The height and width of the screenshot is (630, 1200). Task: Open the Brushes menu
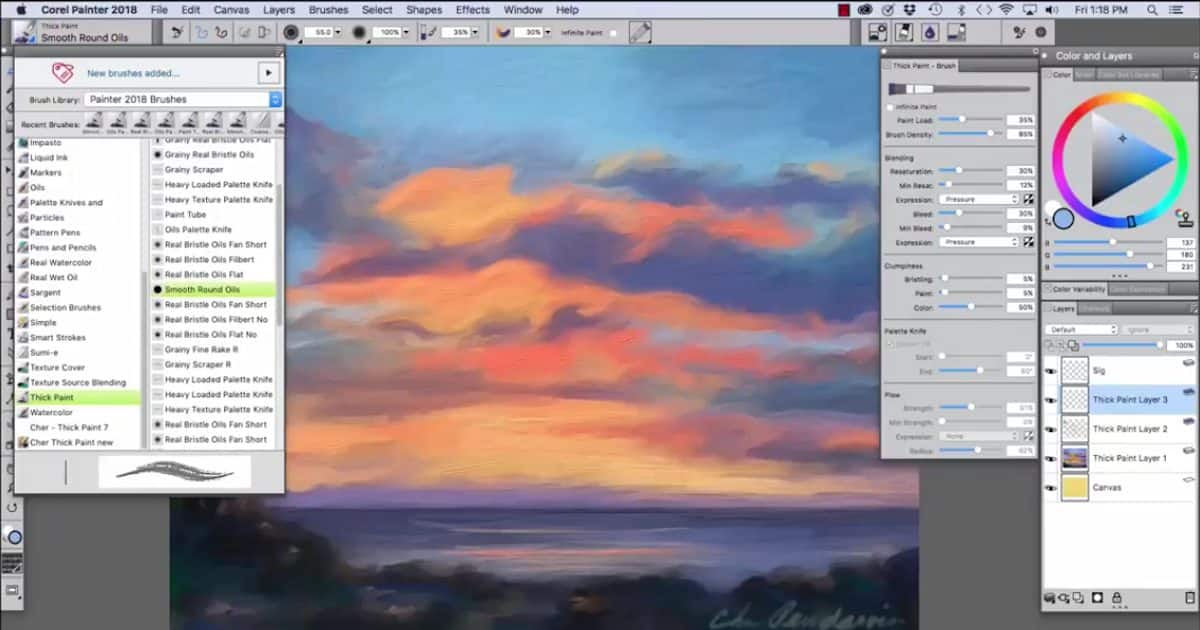[x=328, y=10]
